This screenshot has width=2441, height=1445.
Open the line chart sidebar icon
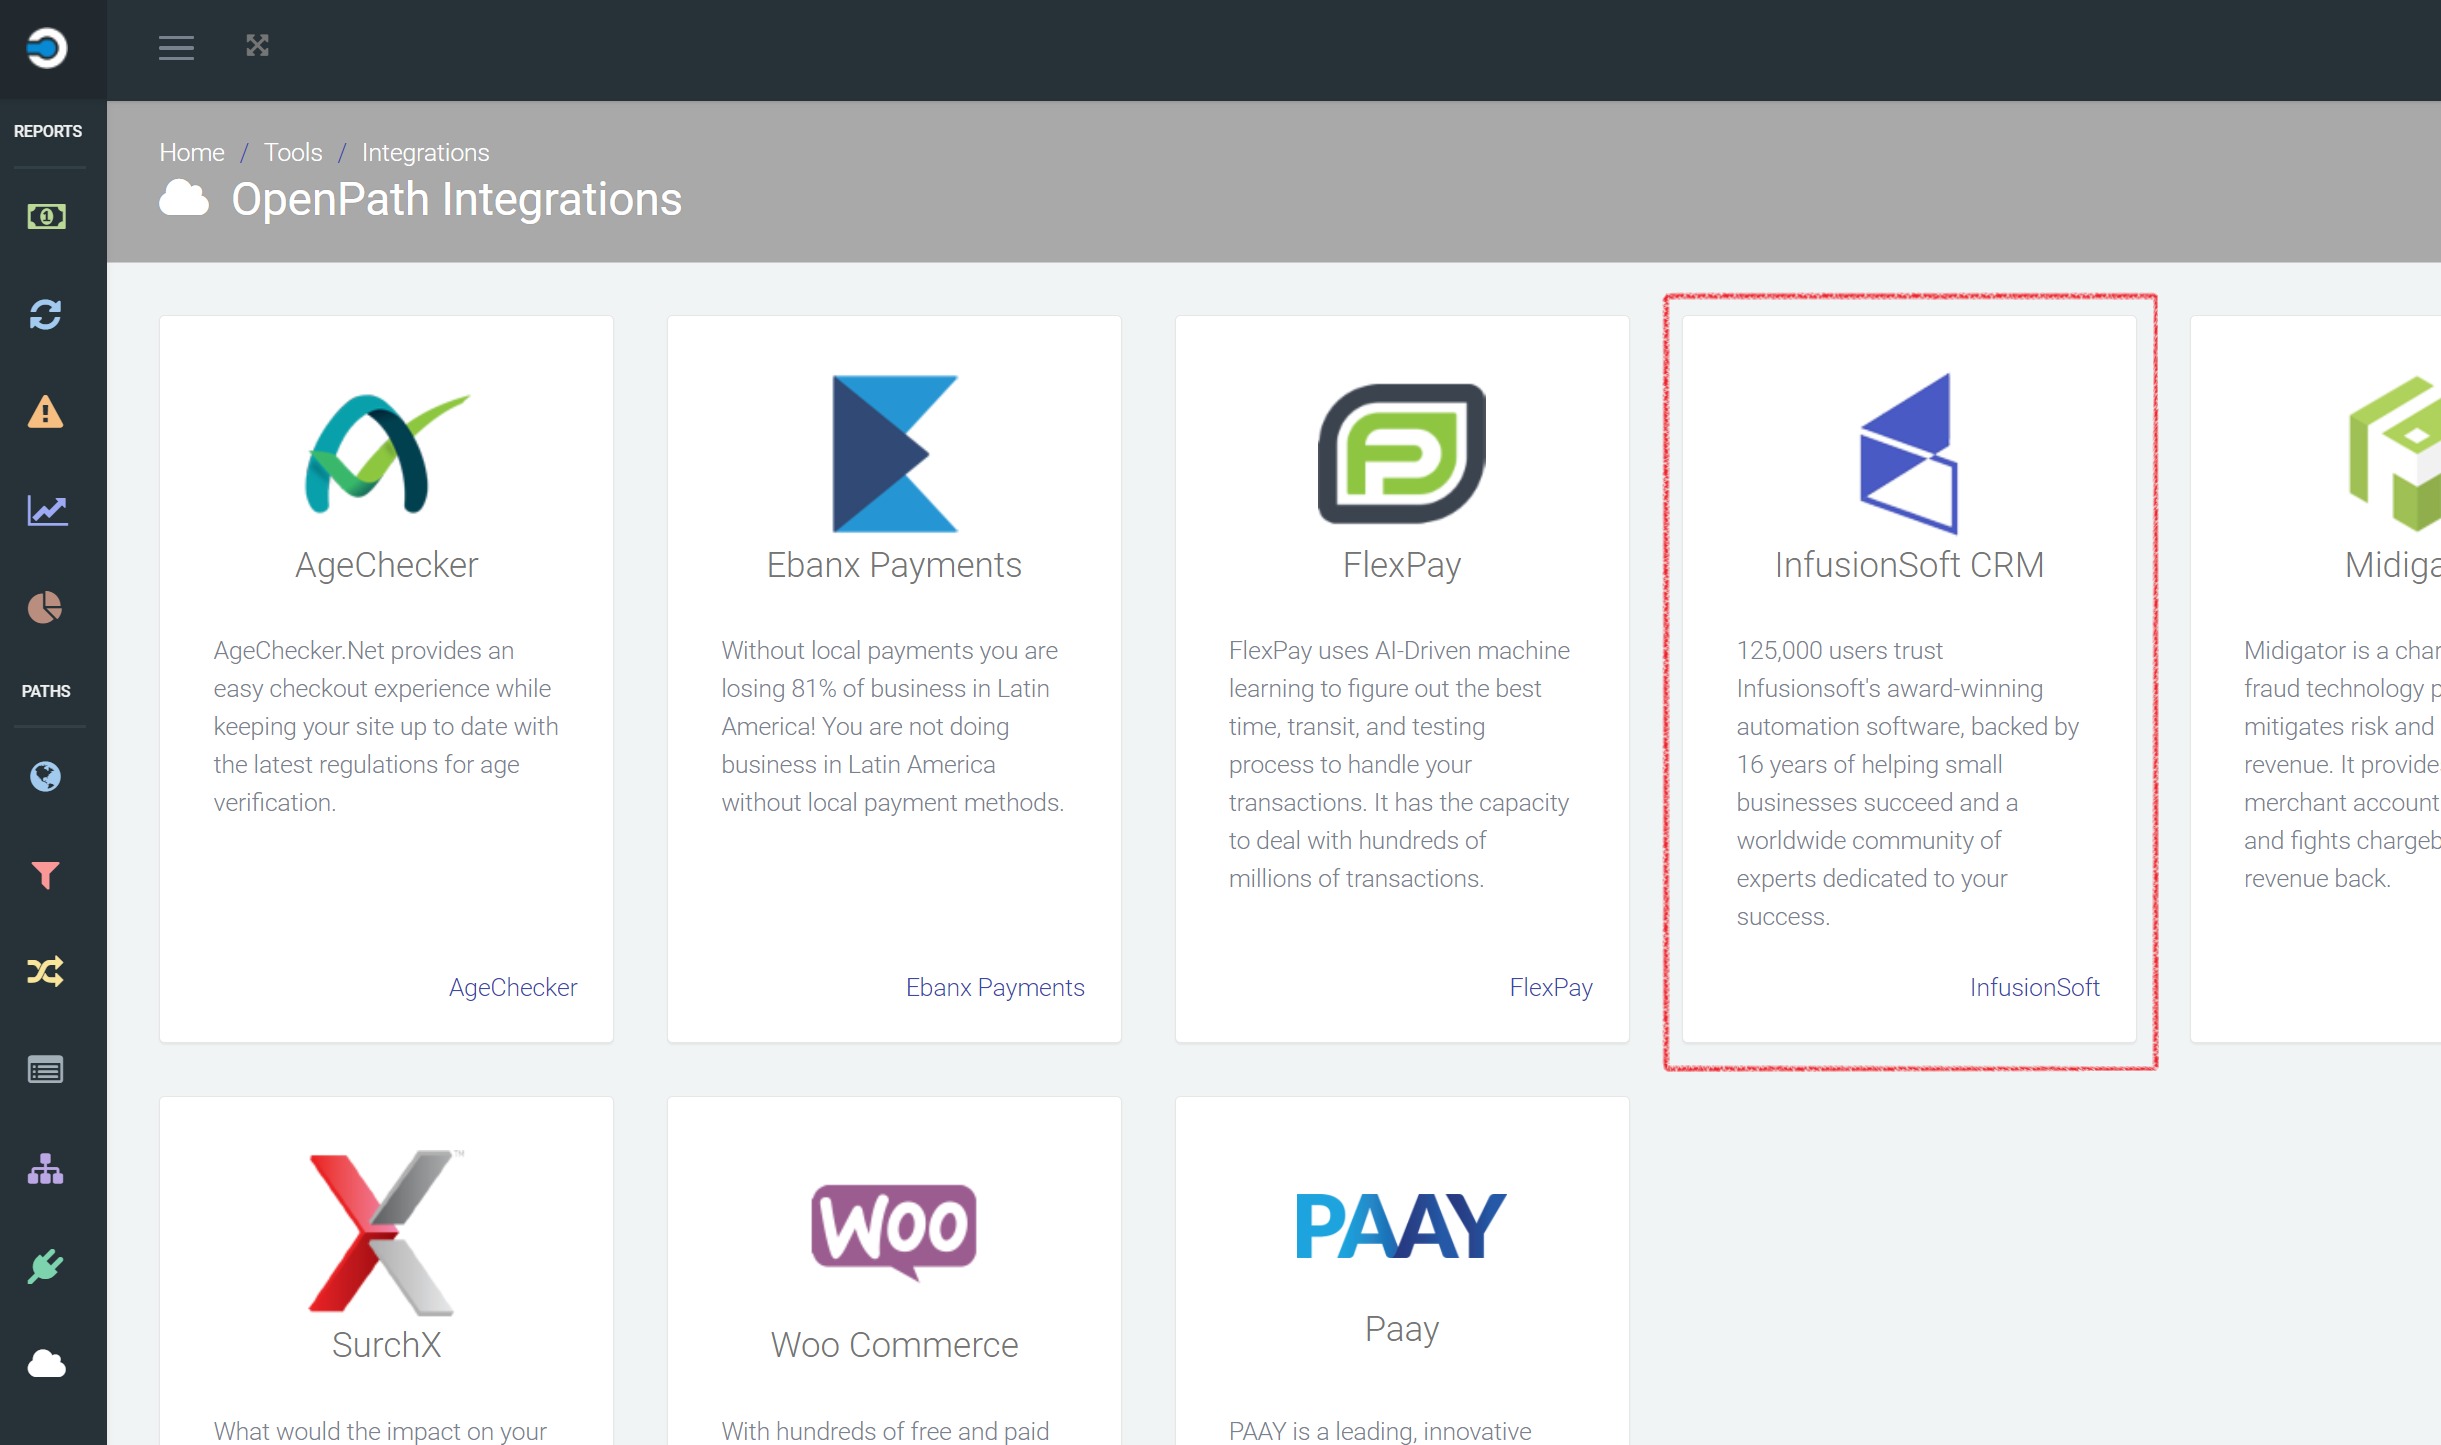[47, 510]
